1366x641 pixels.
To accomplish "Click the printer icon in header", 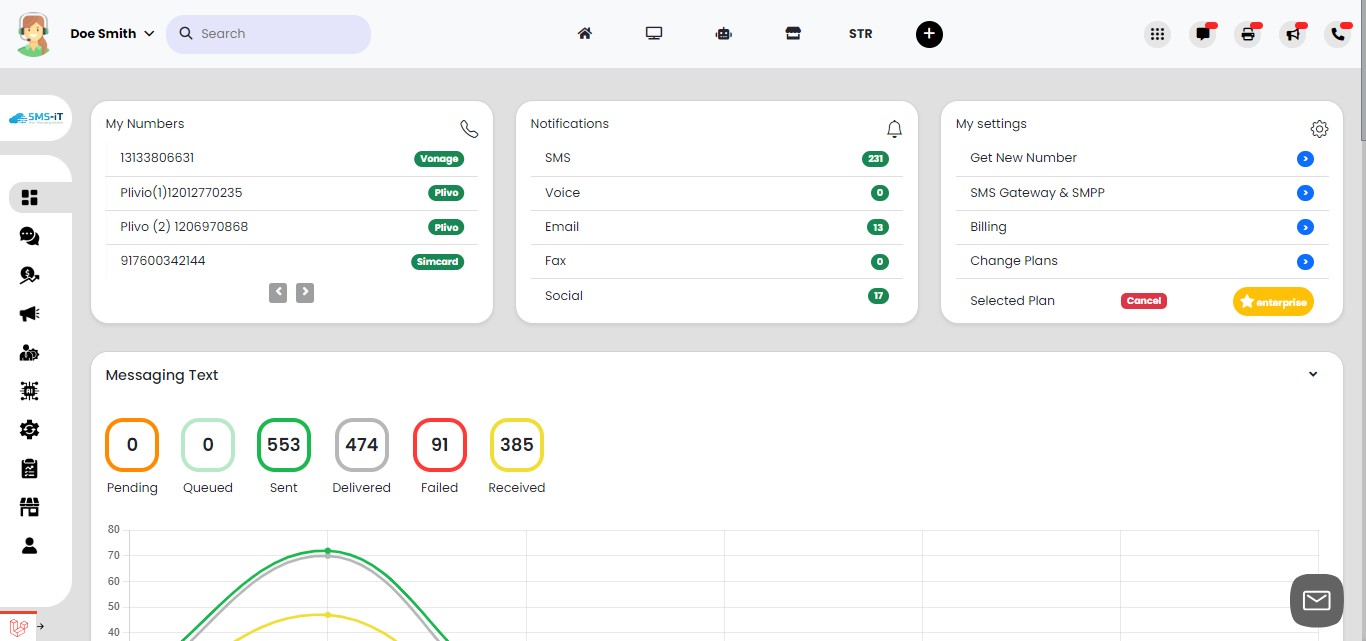I will tap(1248, 34).
